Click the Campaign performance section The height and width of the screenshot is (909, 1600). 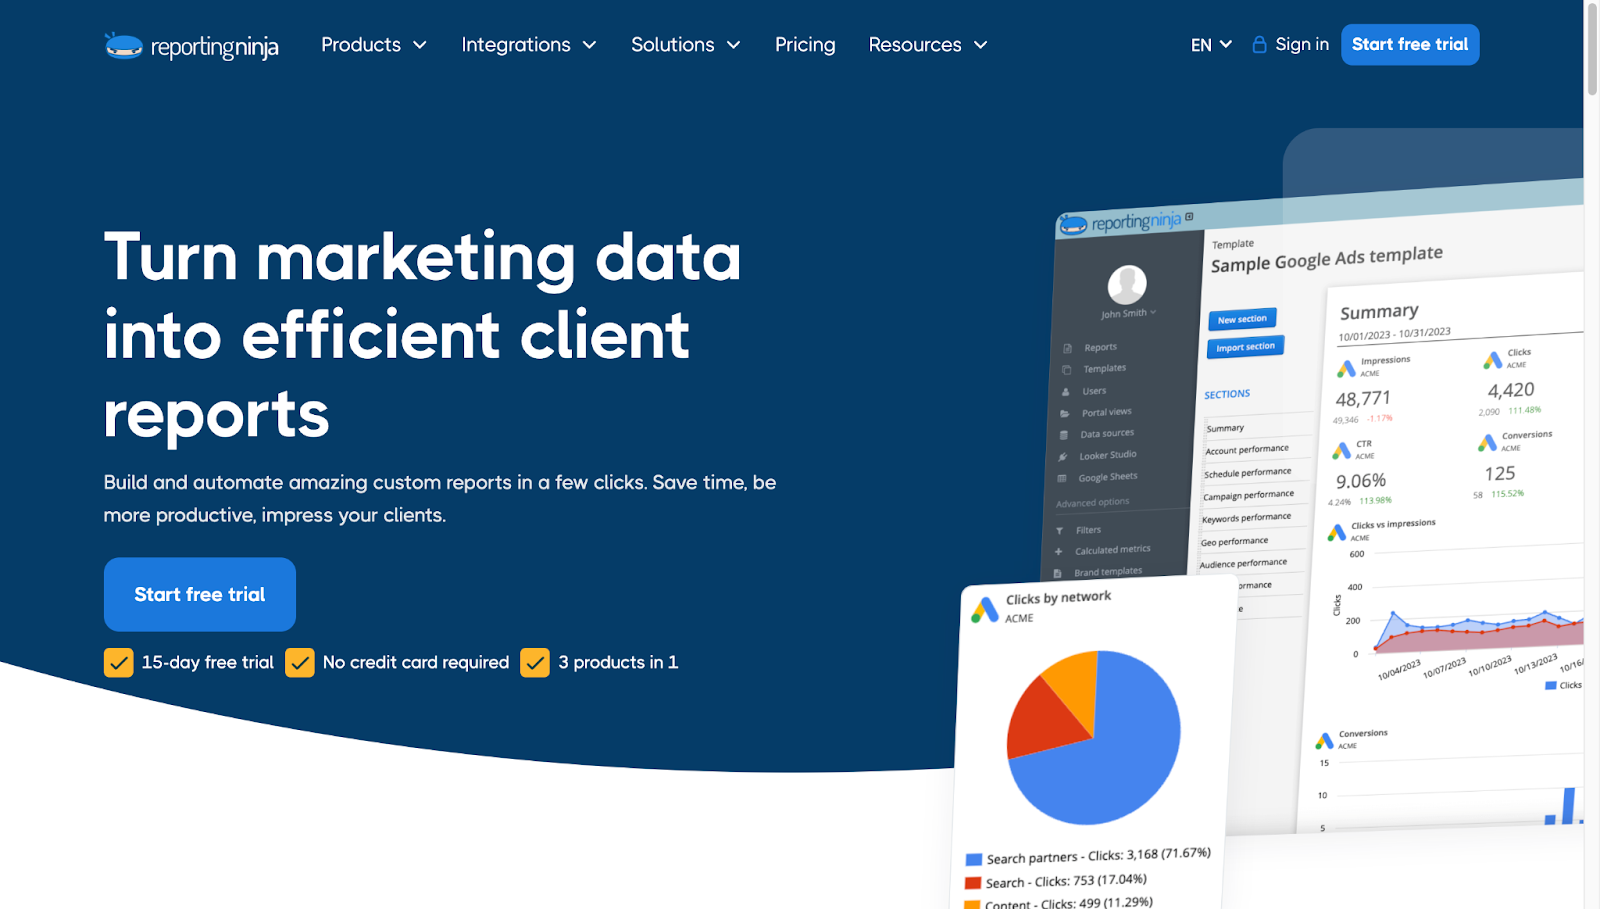pyautogui.click(x=1248, y=495)
